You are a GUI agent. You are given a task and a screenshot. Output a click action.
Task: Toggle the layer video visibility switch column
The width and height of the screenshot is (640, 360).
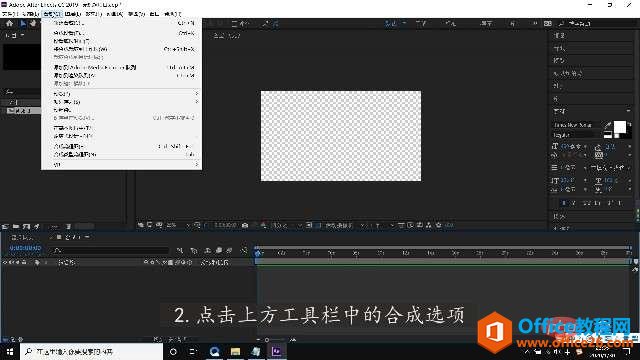point(5,262)
